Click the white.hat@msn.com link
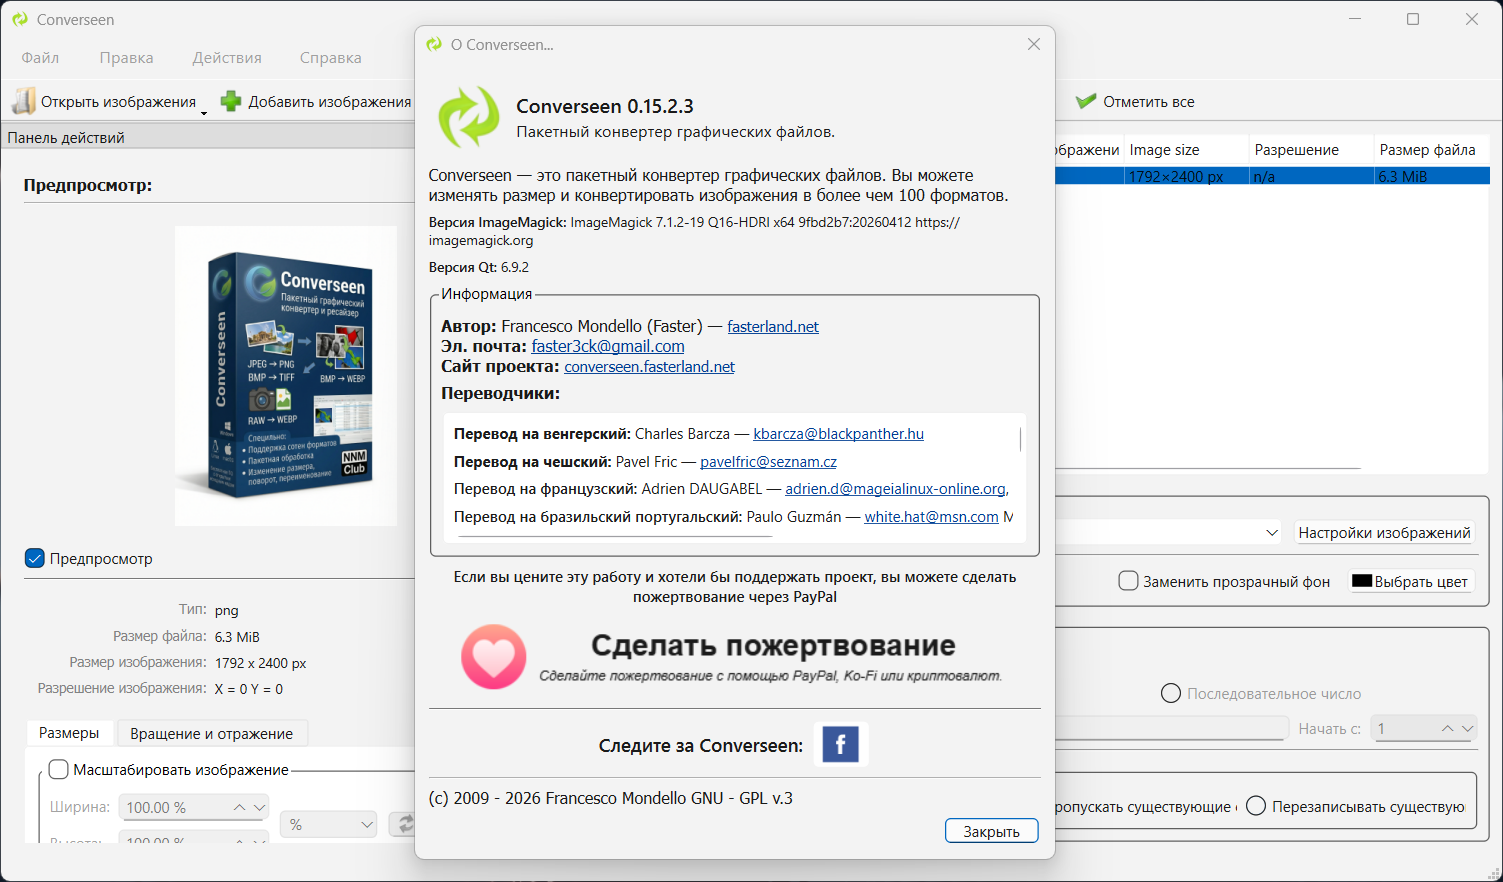This screenshot has height=882, width=1503. click(x=931, y=517)
